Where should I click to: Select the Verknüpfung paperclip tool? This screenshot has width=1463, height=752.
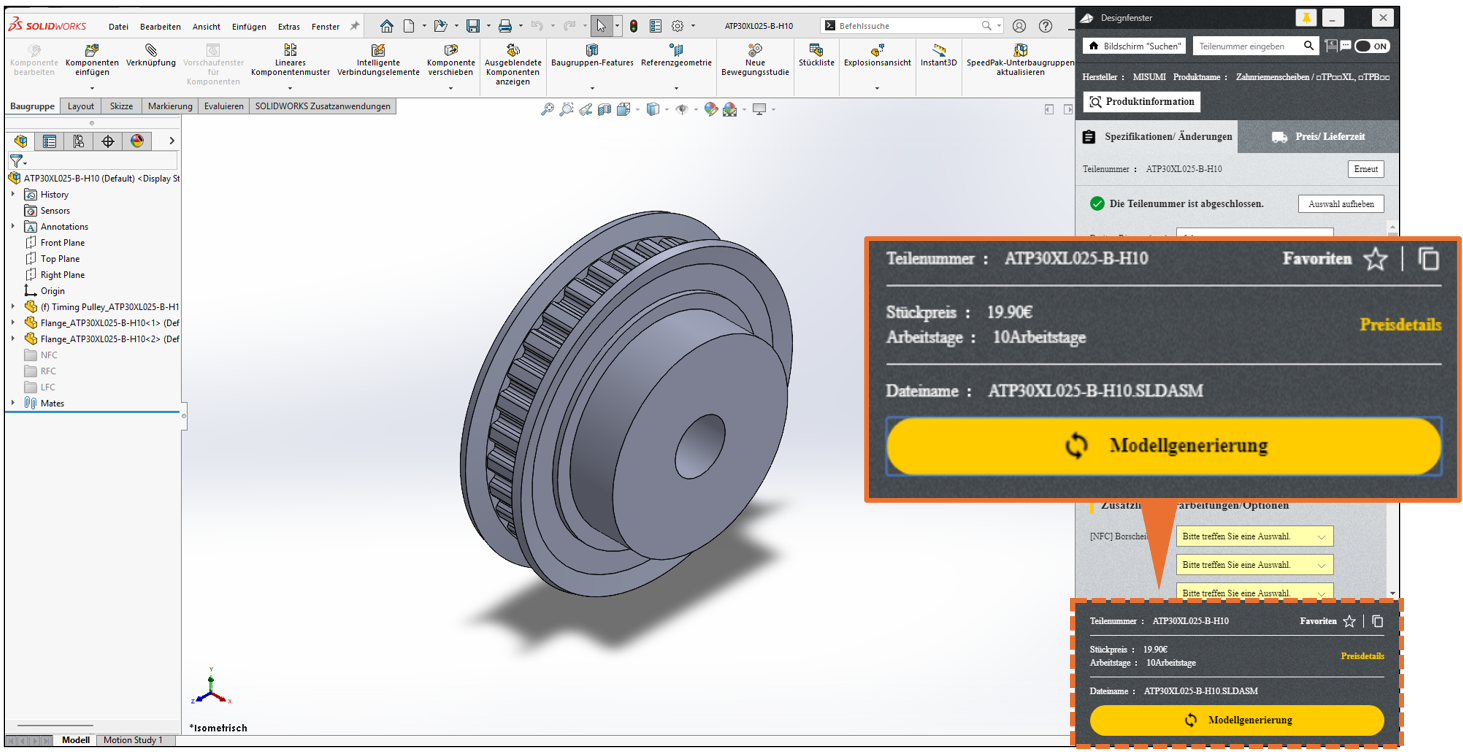[x=150, y=50]
